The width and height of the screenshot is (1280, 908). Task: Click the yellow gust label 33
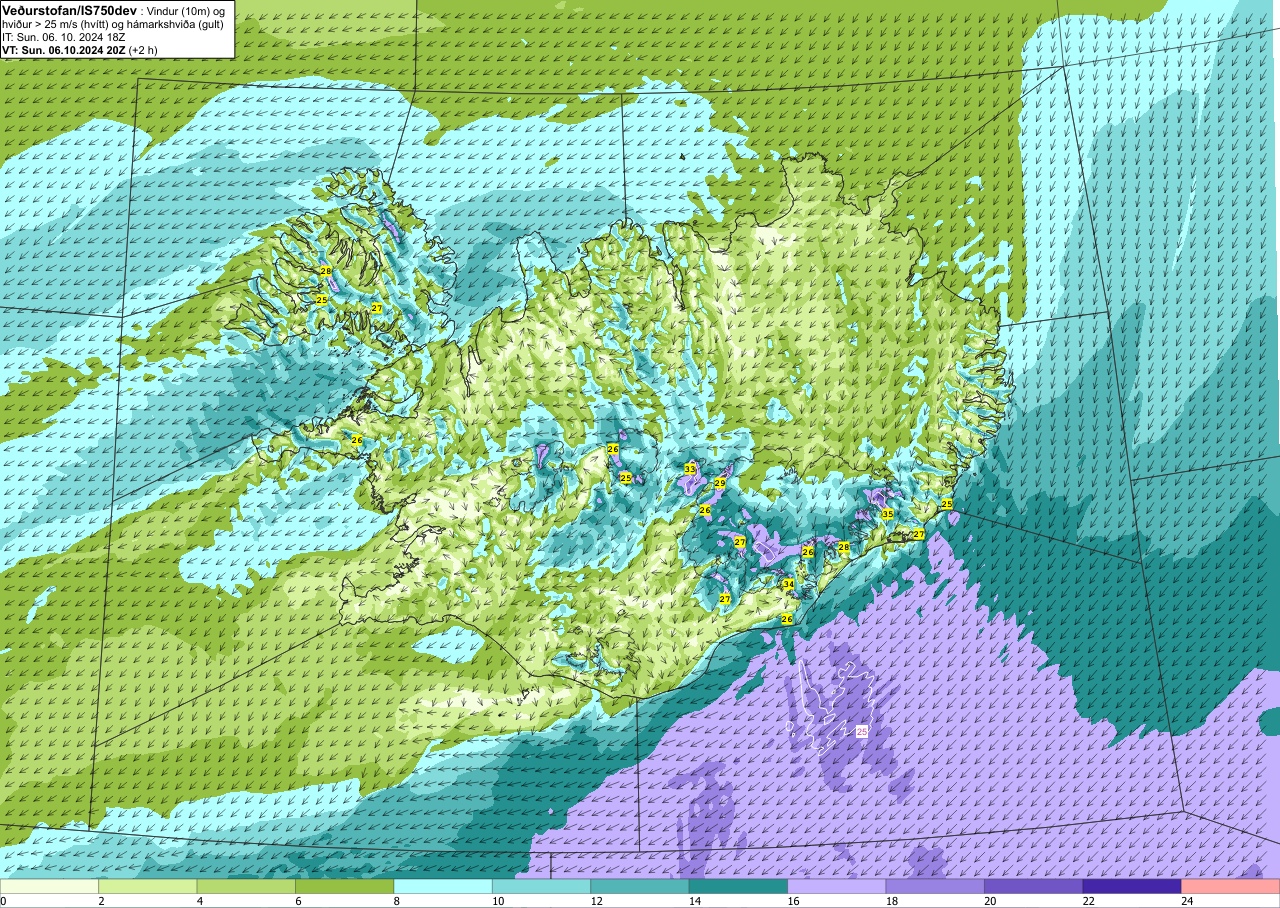(690, 469)
